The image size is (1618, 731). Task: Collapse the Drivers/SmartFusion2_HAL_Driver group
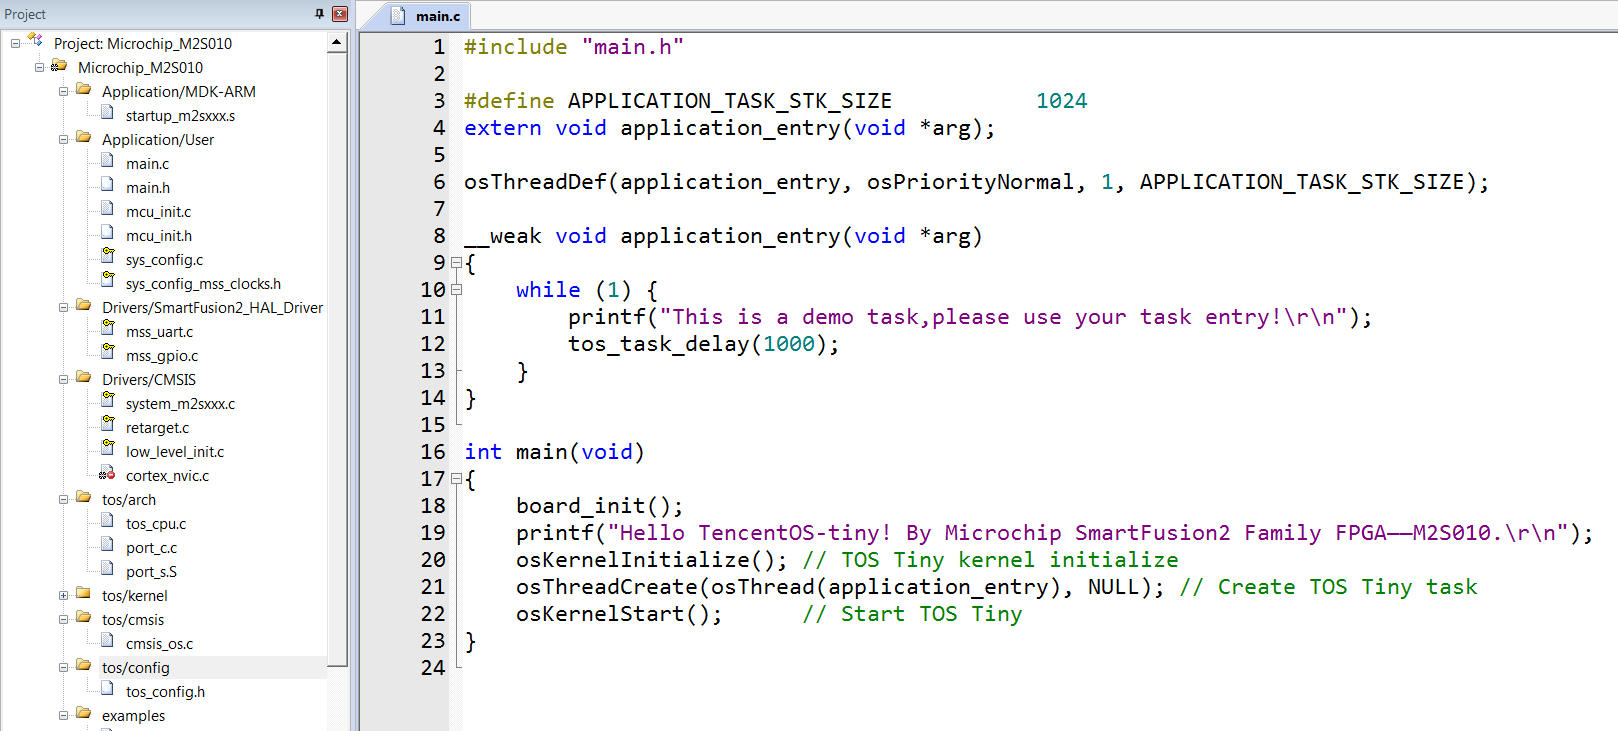point(64,308)
